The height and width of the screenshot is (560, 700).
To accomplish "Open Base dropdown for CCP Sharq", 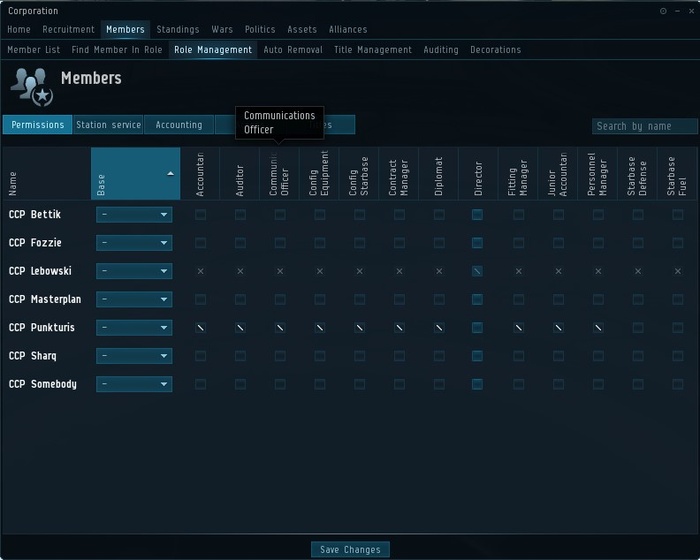I will 134,356.
